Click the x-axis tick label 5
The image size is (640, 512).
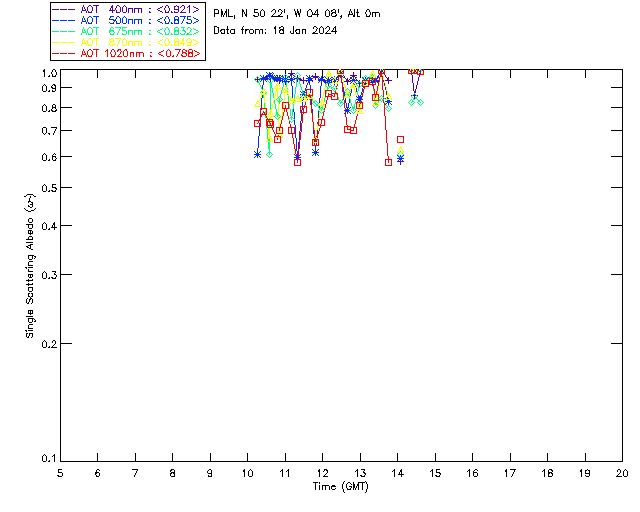click(60, 473)
